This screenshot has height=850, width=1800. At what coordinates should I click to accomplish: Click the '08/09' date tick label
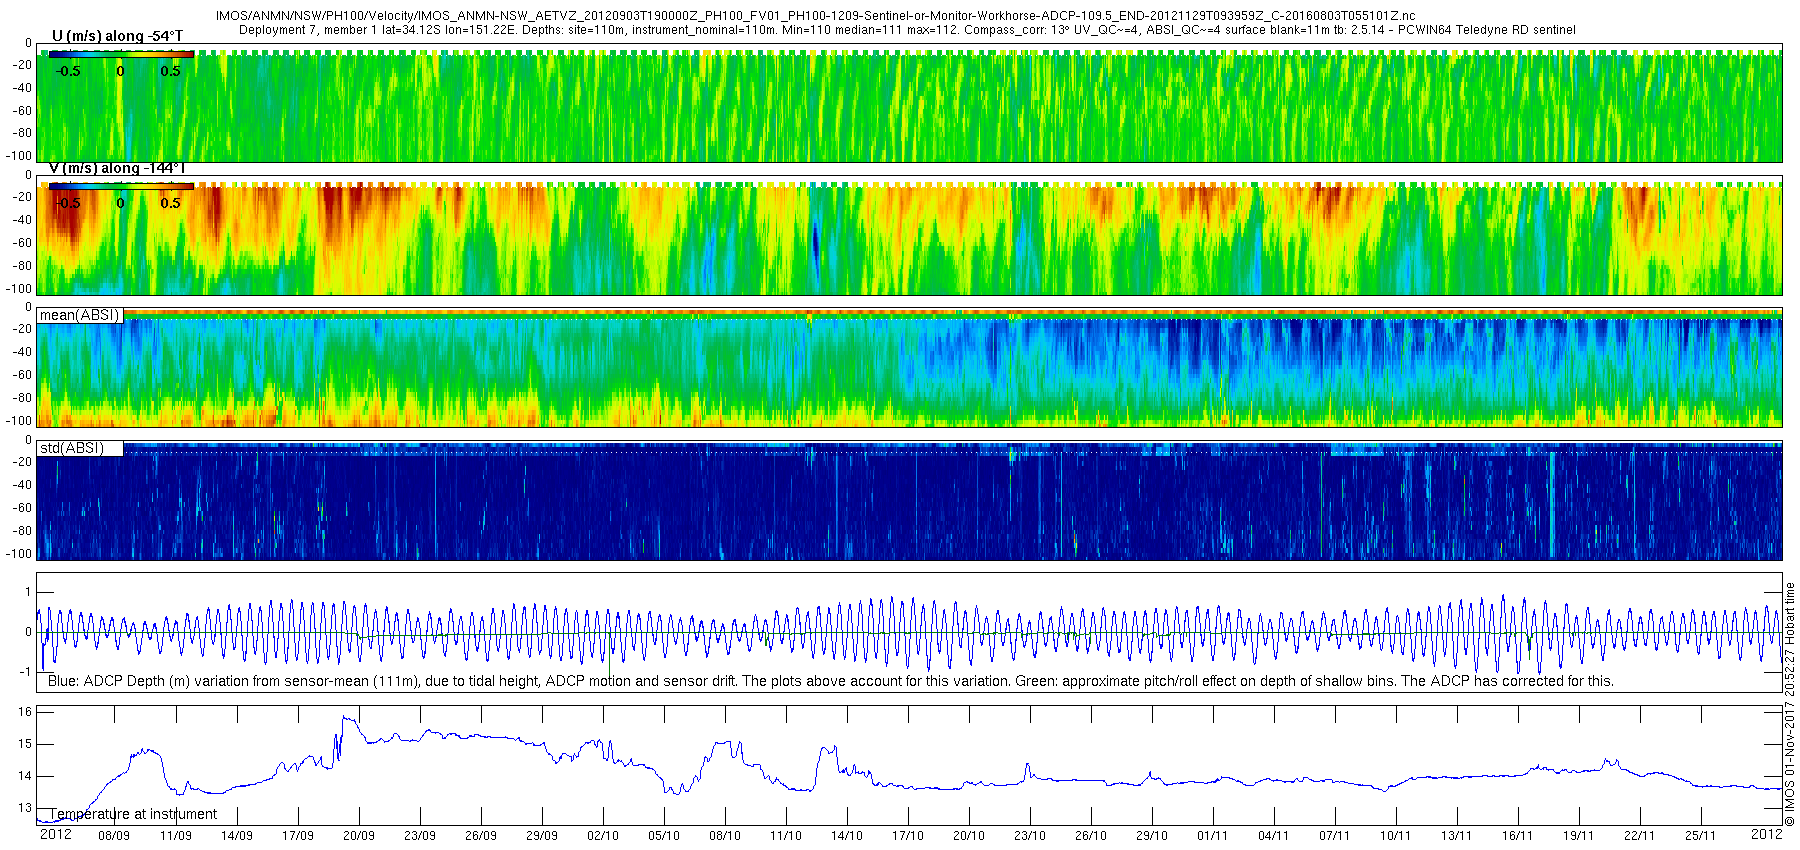[114, 836]
